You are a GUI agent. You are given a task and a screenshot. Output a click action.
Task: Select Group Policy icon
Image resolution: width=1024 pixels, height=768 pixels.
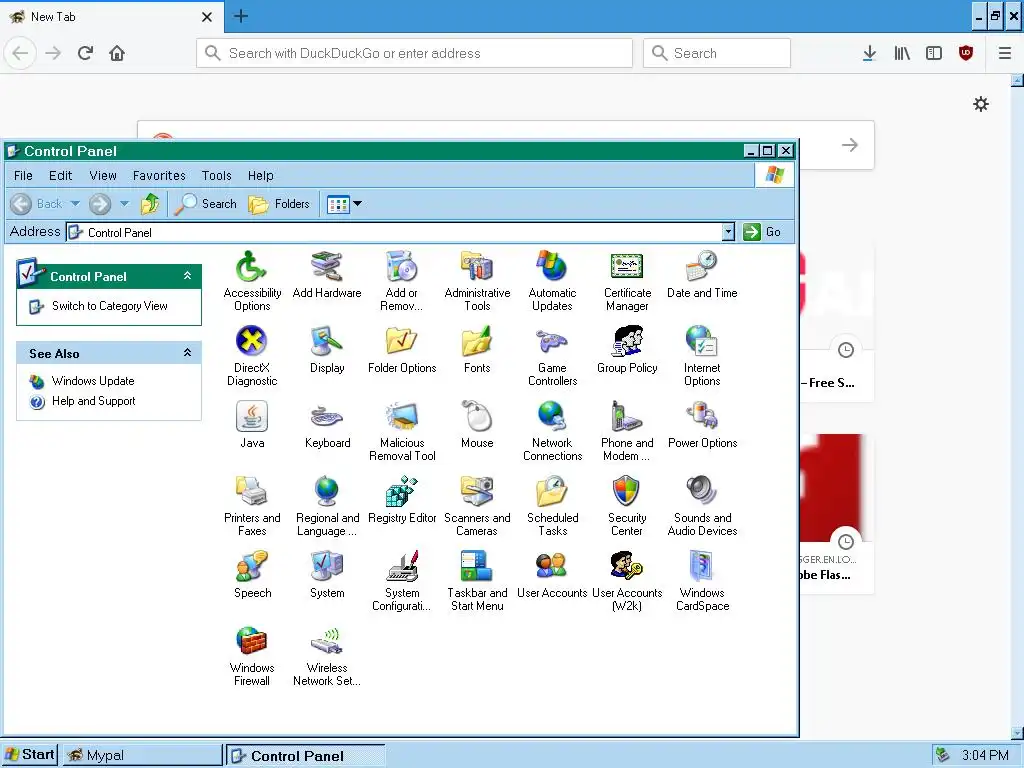coord(627,341)
